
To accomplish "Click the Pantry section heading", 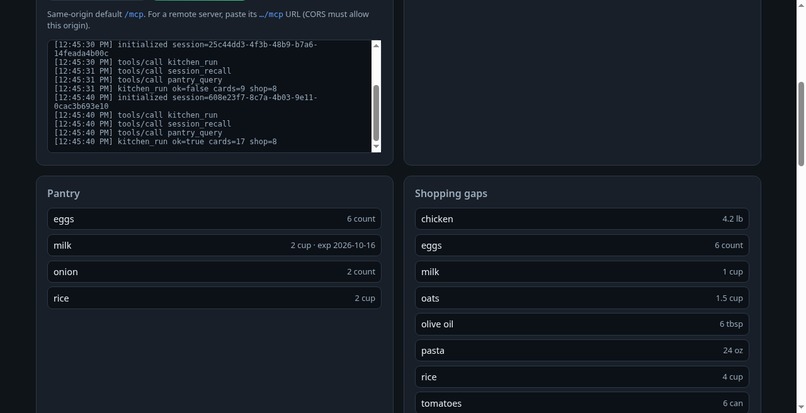I will pos(63,193).
